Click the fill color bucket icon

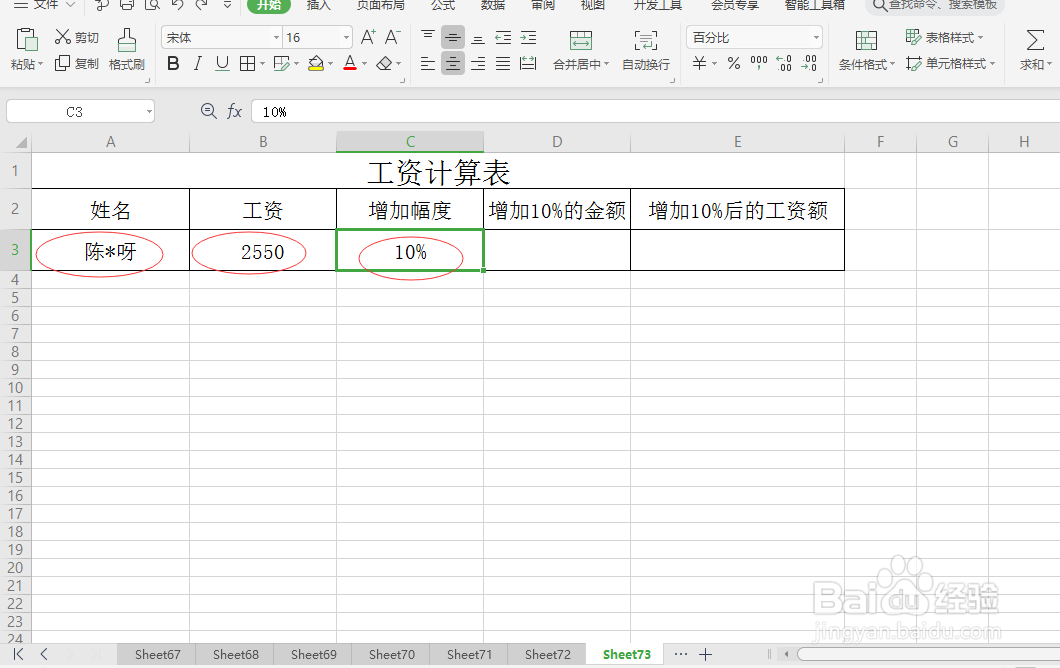(315, 64)
